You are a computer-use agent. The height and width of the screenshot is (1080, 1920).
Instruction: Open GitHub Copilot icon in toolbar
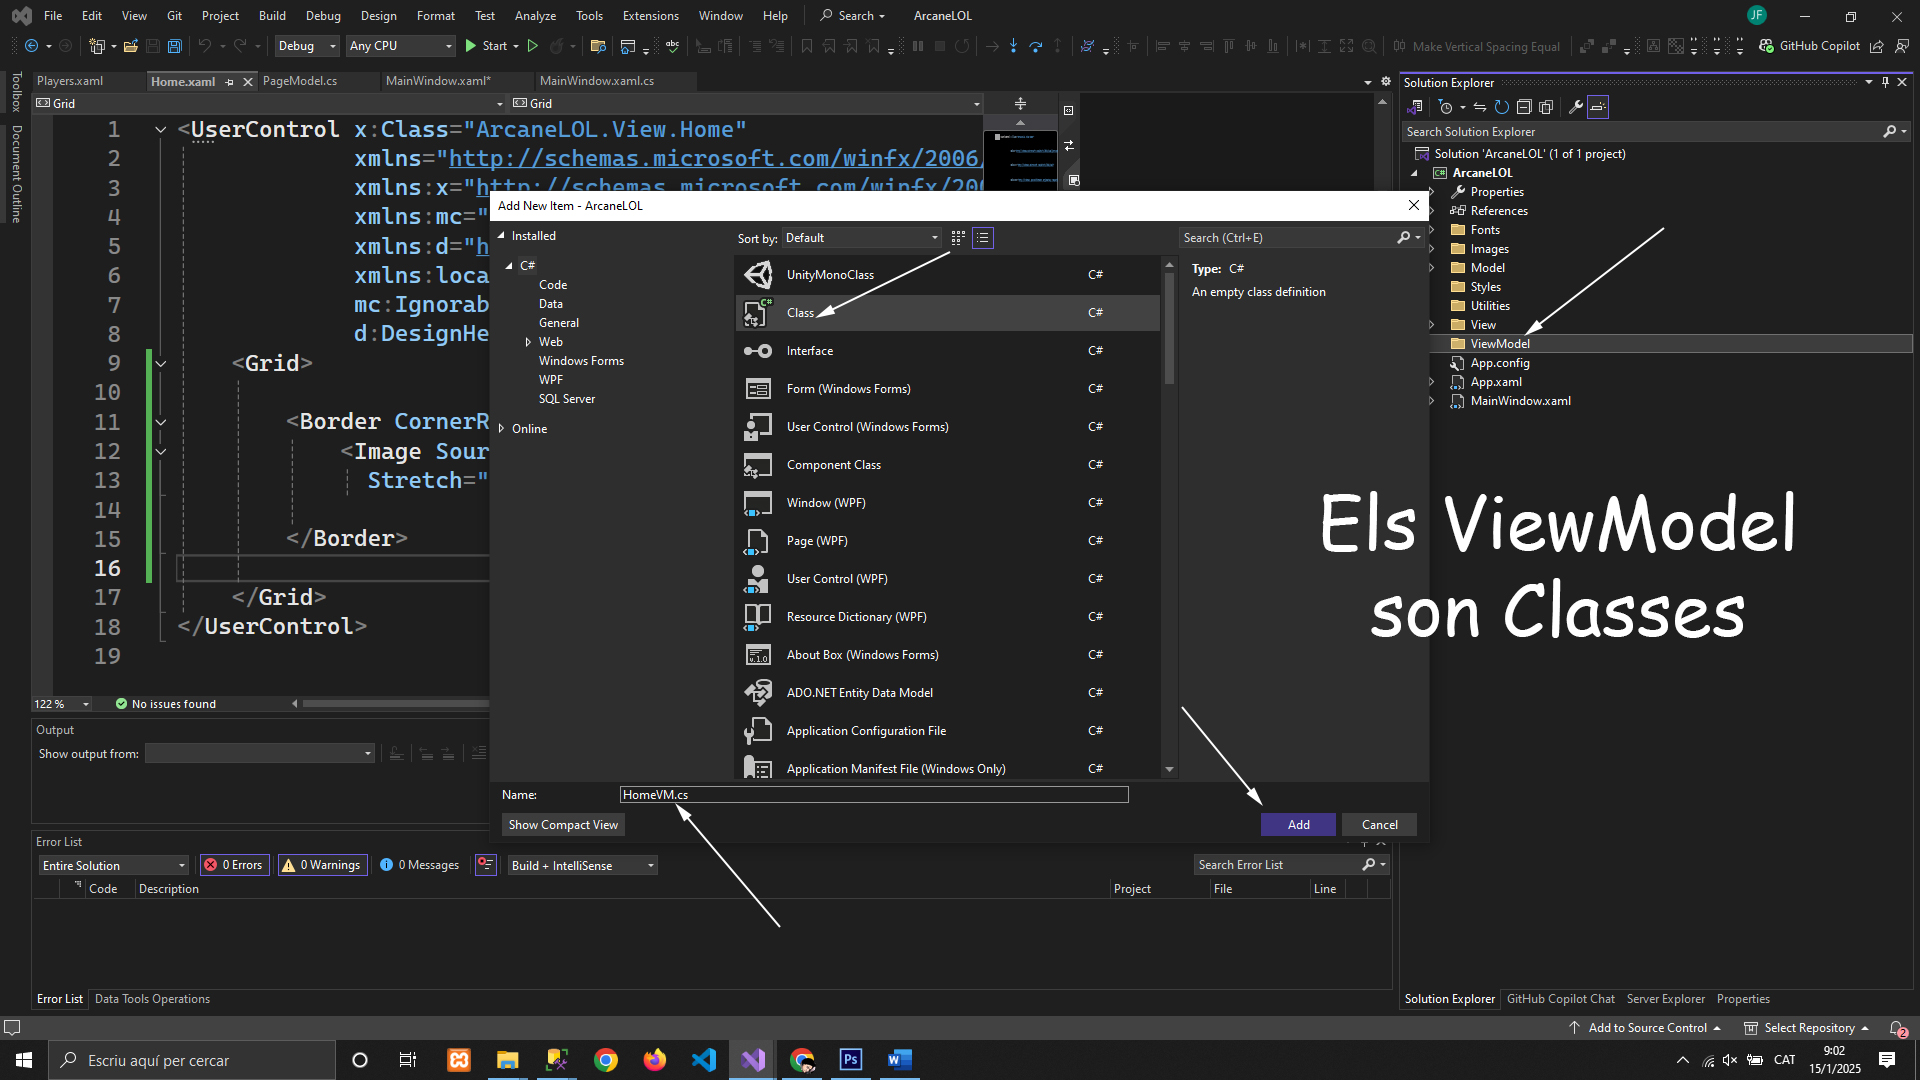(x=1767, y=46)
